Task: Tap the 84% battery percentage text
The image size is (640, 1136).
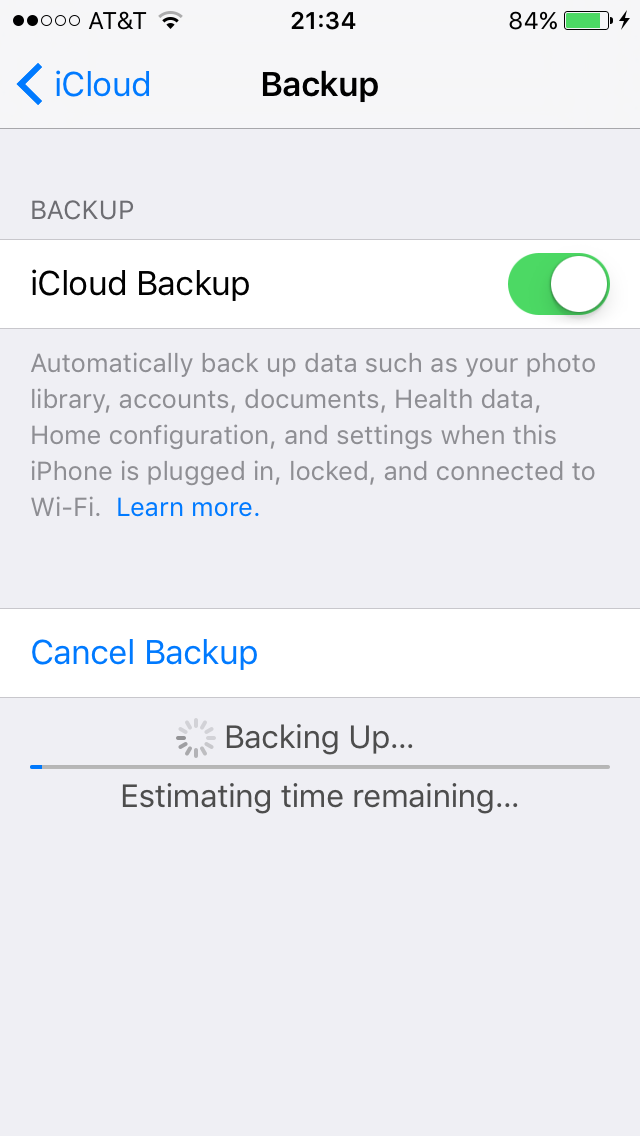Action: pyautogui.click(x=533, y=21)
